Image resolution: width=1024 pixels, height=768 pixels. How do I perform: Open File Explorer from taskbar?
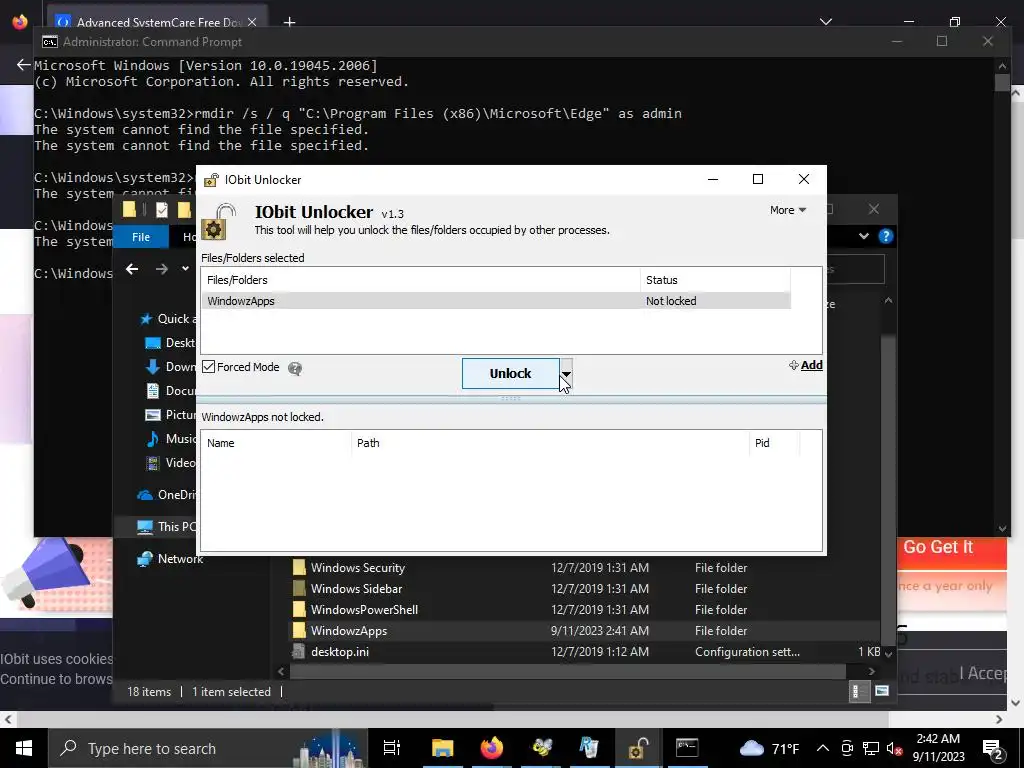tap(442, 748)
